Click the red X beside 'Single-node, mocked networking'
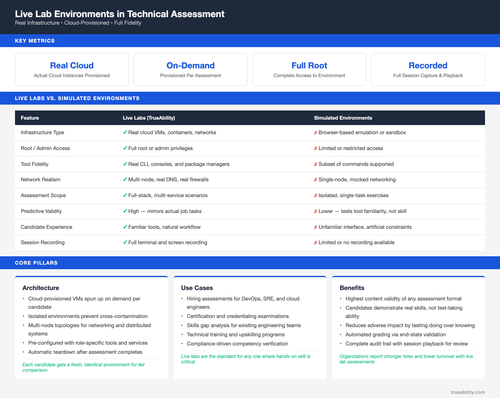Viewport: 500px width, 398px height. (x=315, y=180)
